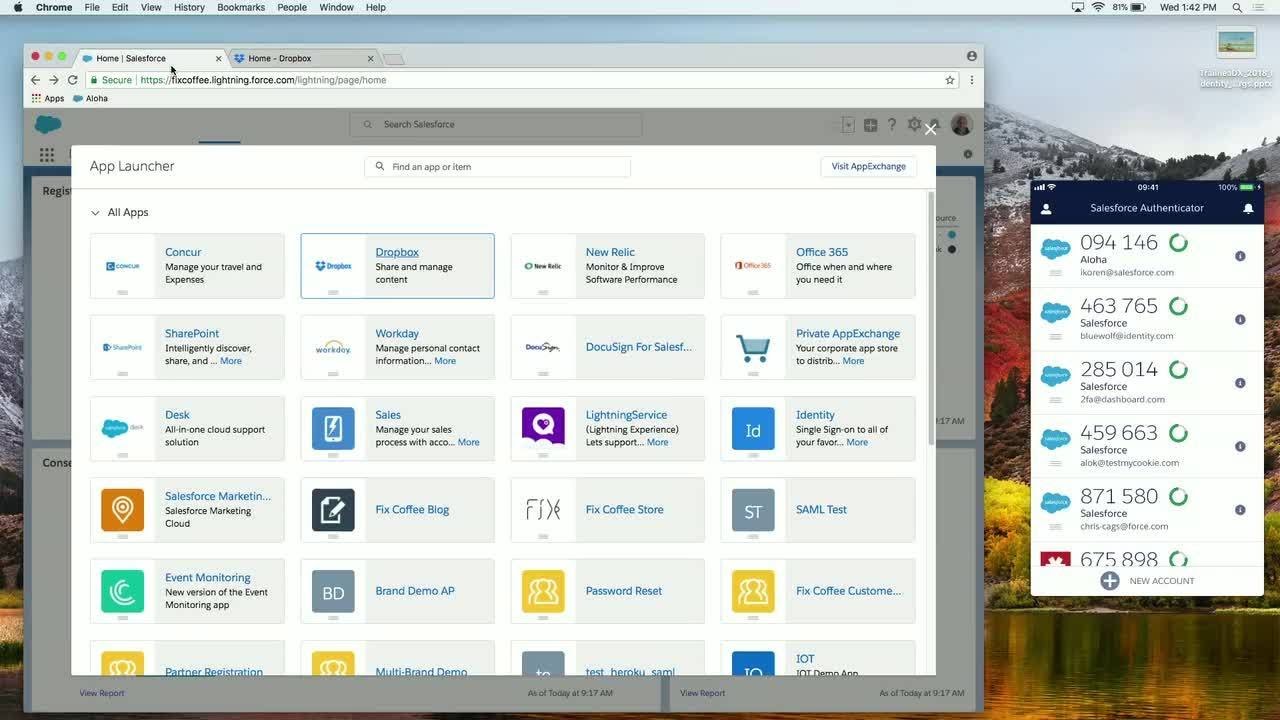Open the Concur app tile icon

122,266
